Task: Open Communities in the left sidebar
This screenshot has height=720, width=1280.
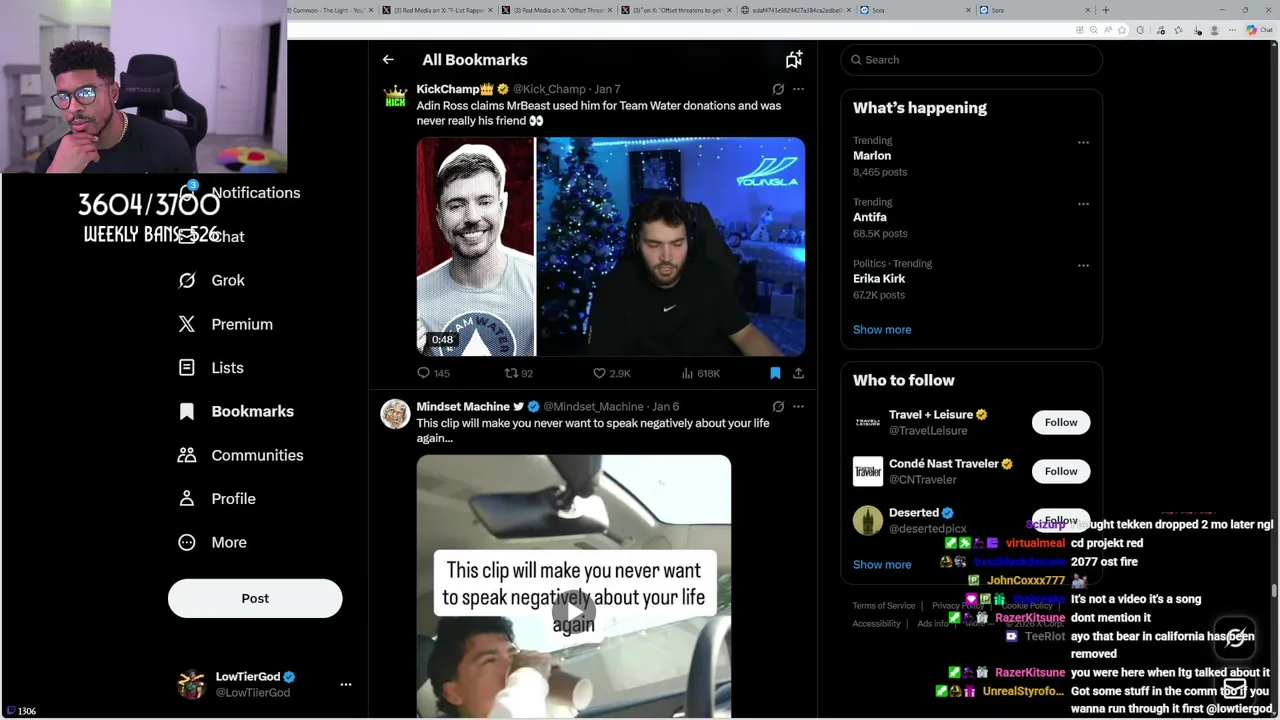Action: (240, 455)
